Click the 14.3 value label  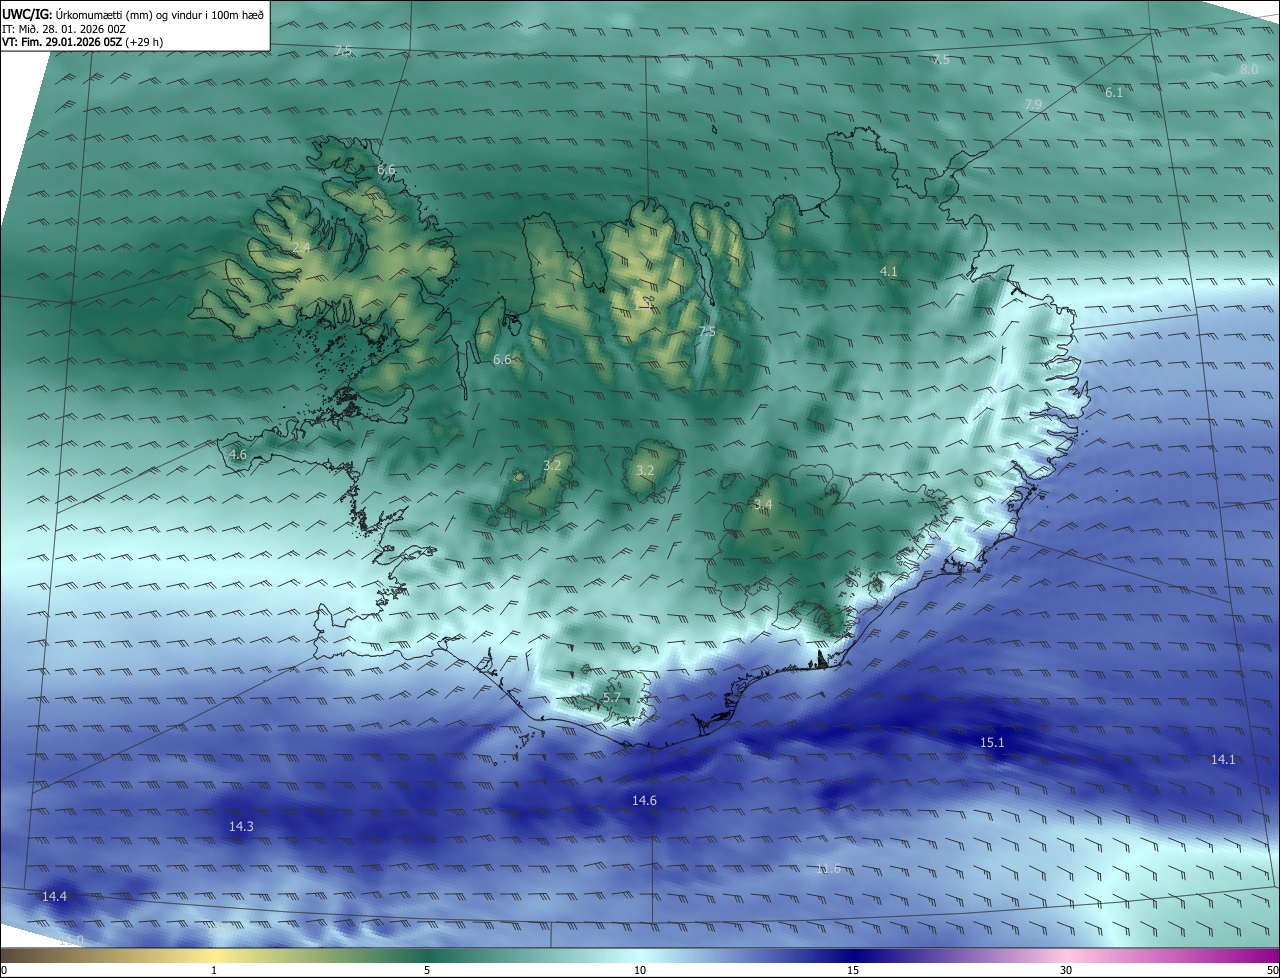pyautogui.click(x=241, y=826)
